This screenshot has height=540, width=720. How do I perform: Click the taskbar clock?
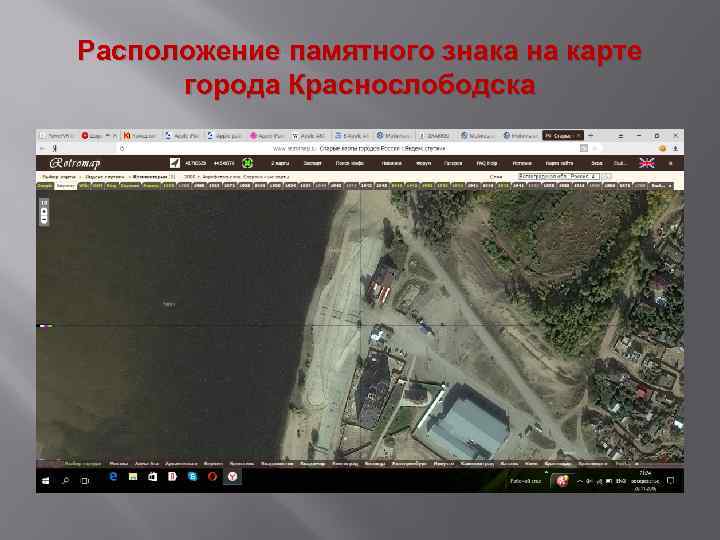(x=645, y=481)
